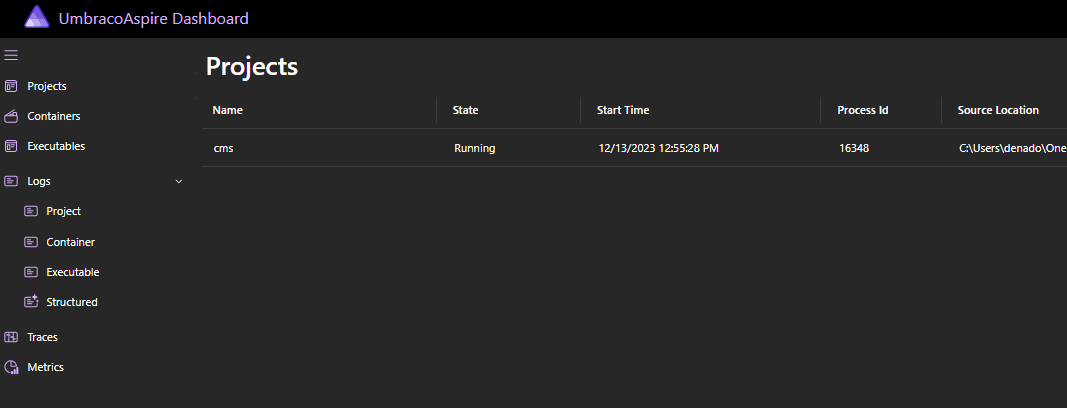The height and width of the screenshot is (408, 1067).
Task: Click the Source Location path of cms
Action: point(1013,148)
